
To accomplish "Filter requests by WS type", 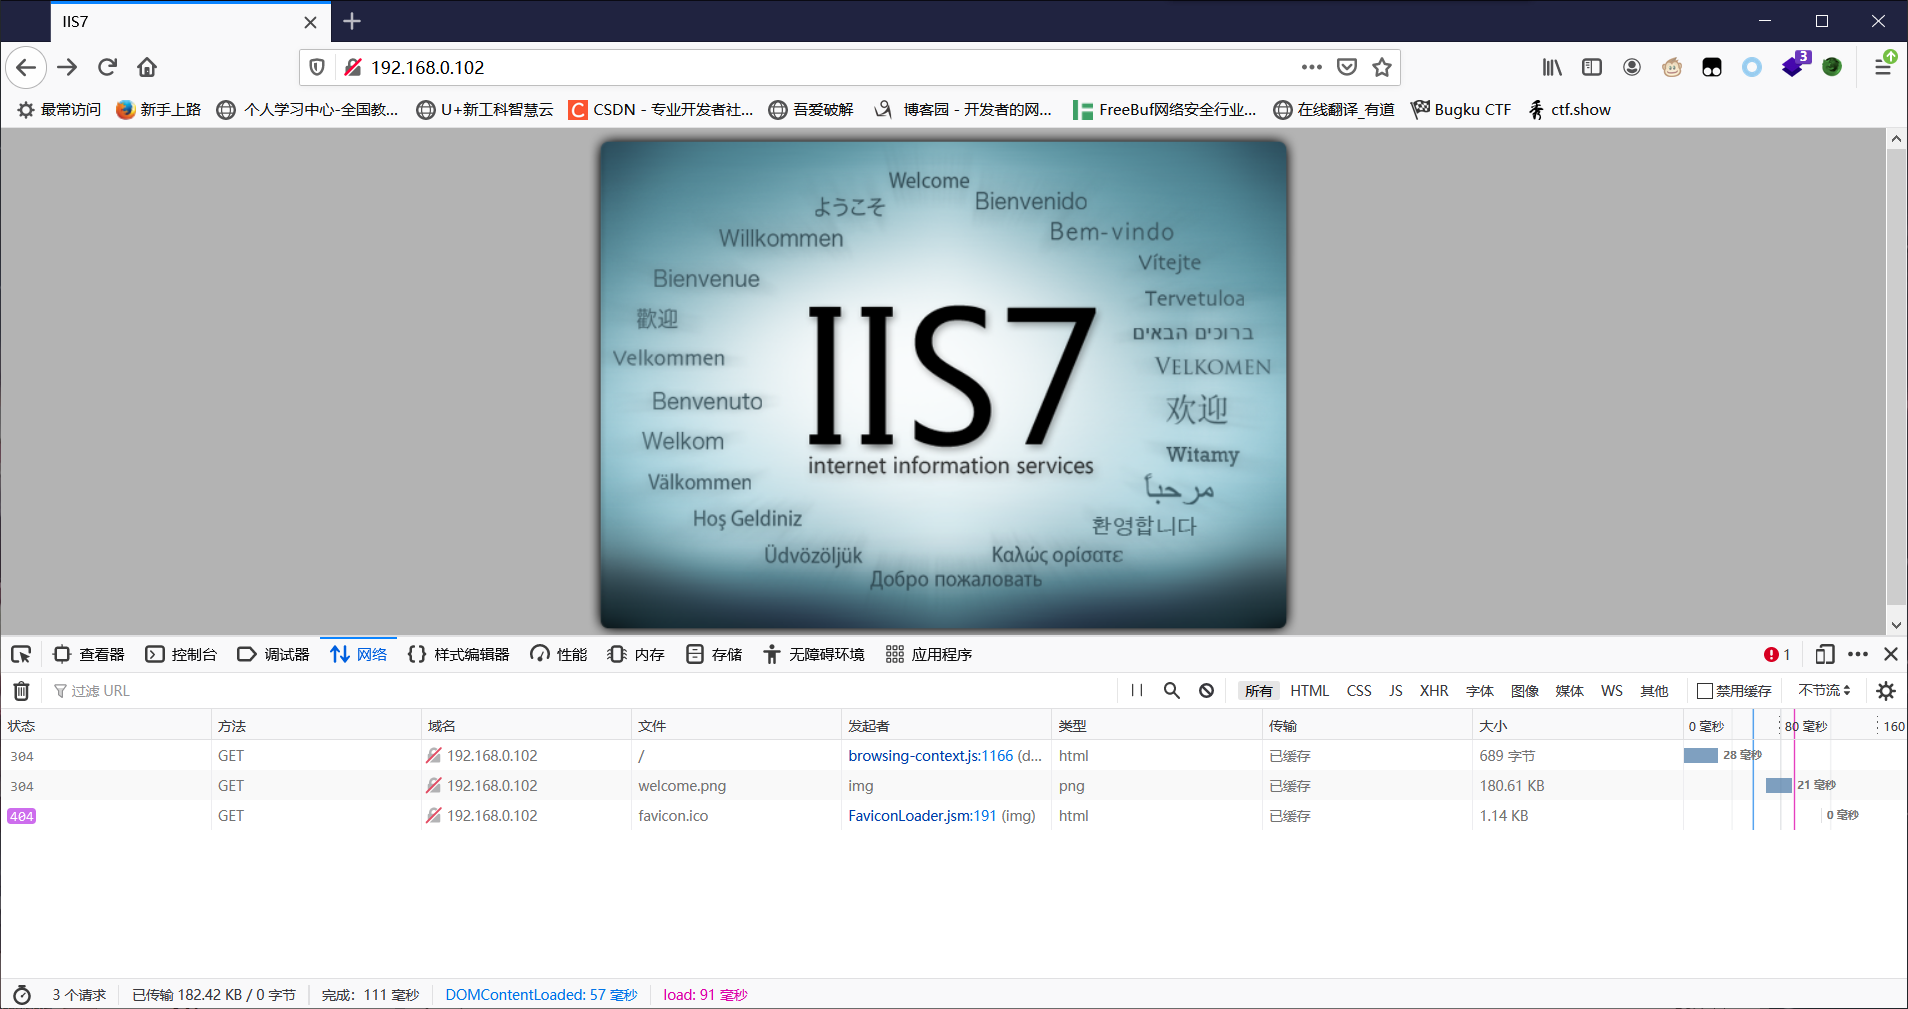I will [1612, 691].
